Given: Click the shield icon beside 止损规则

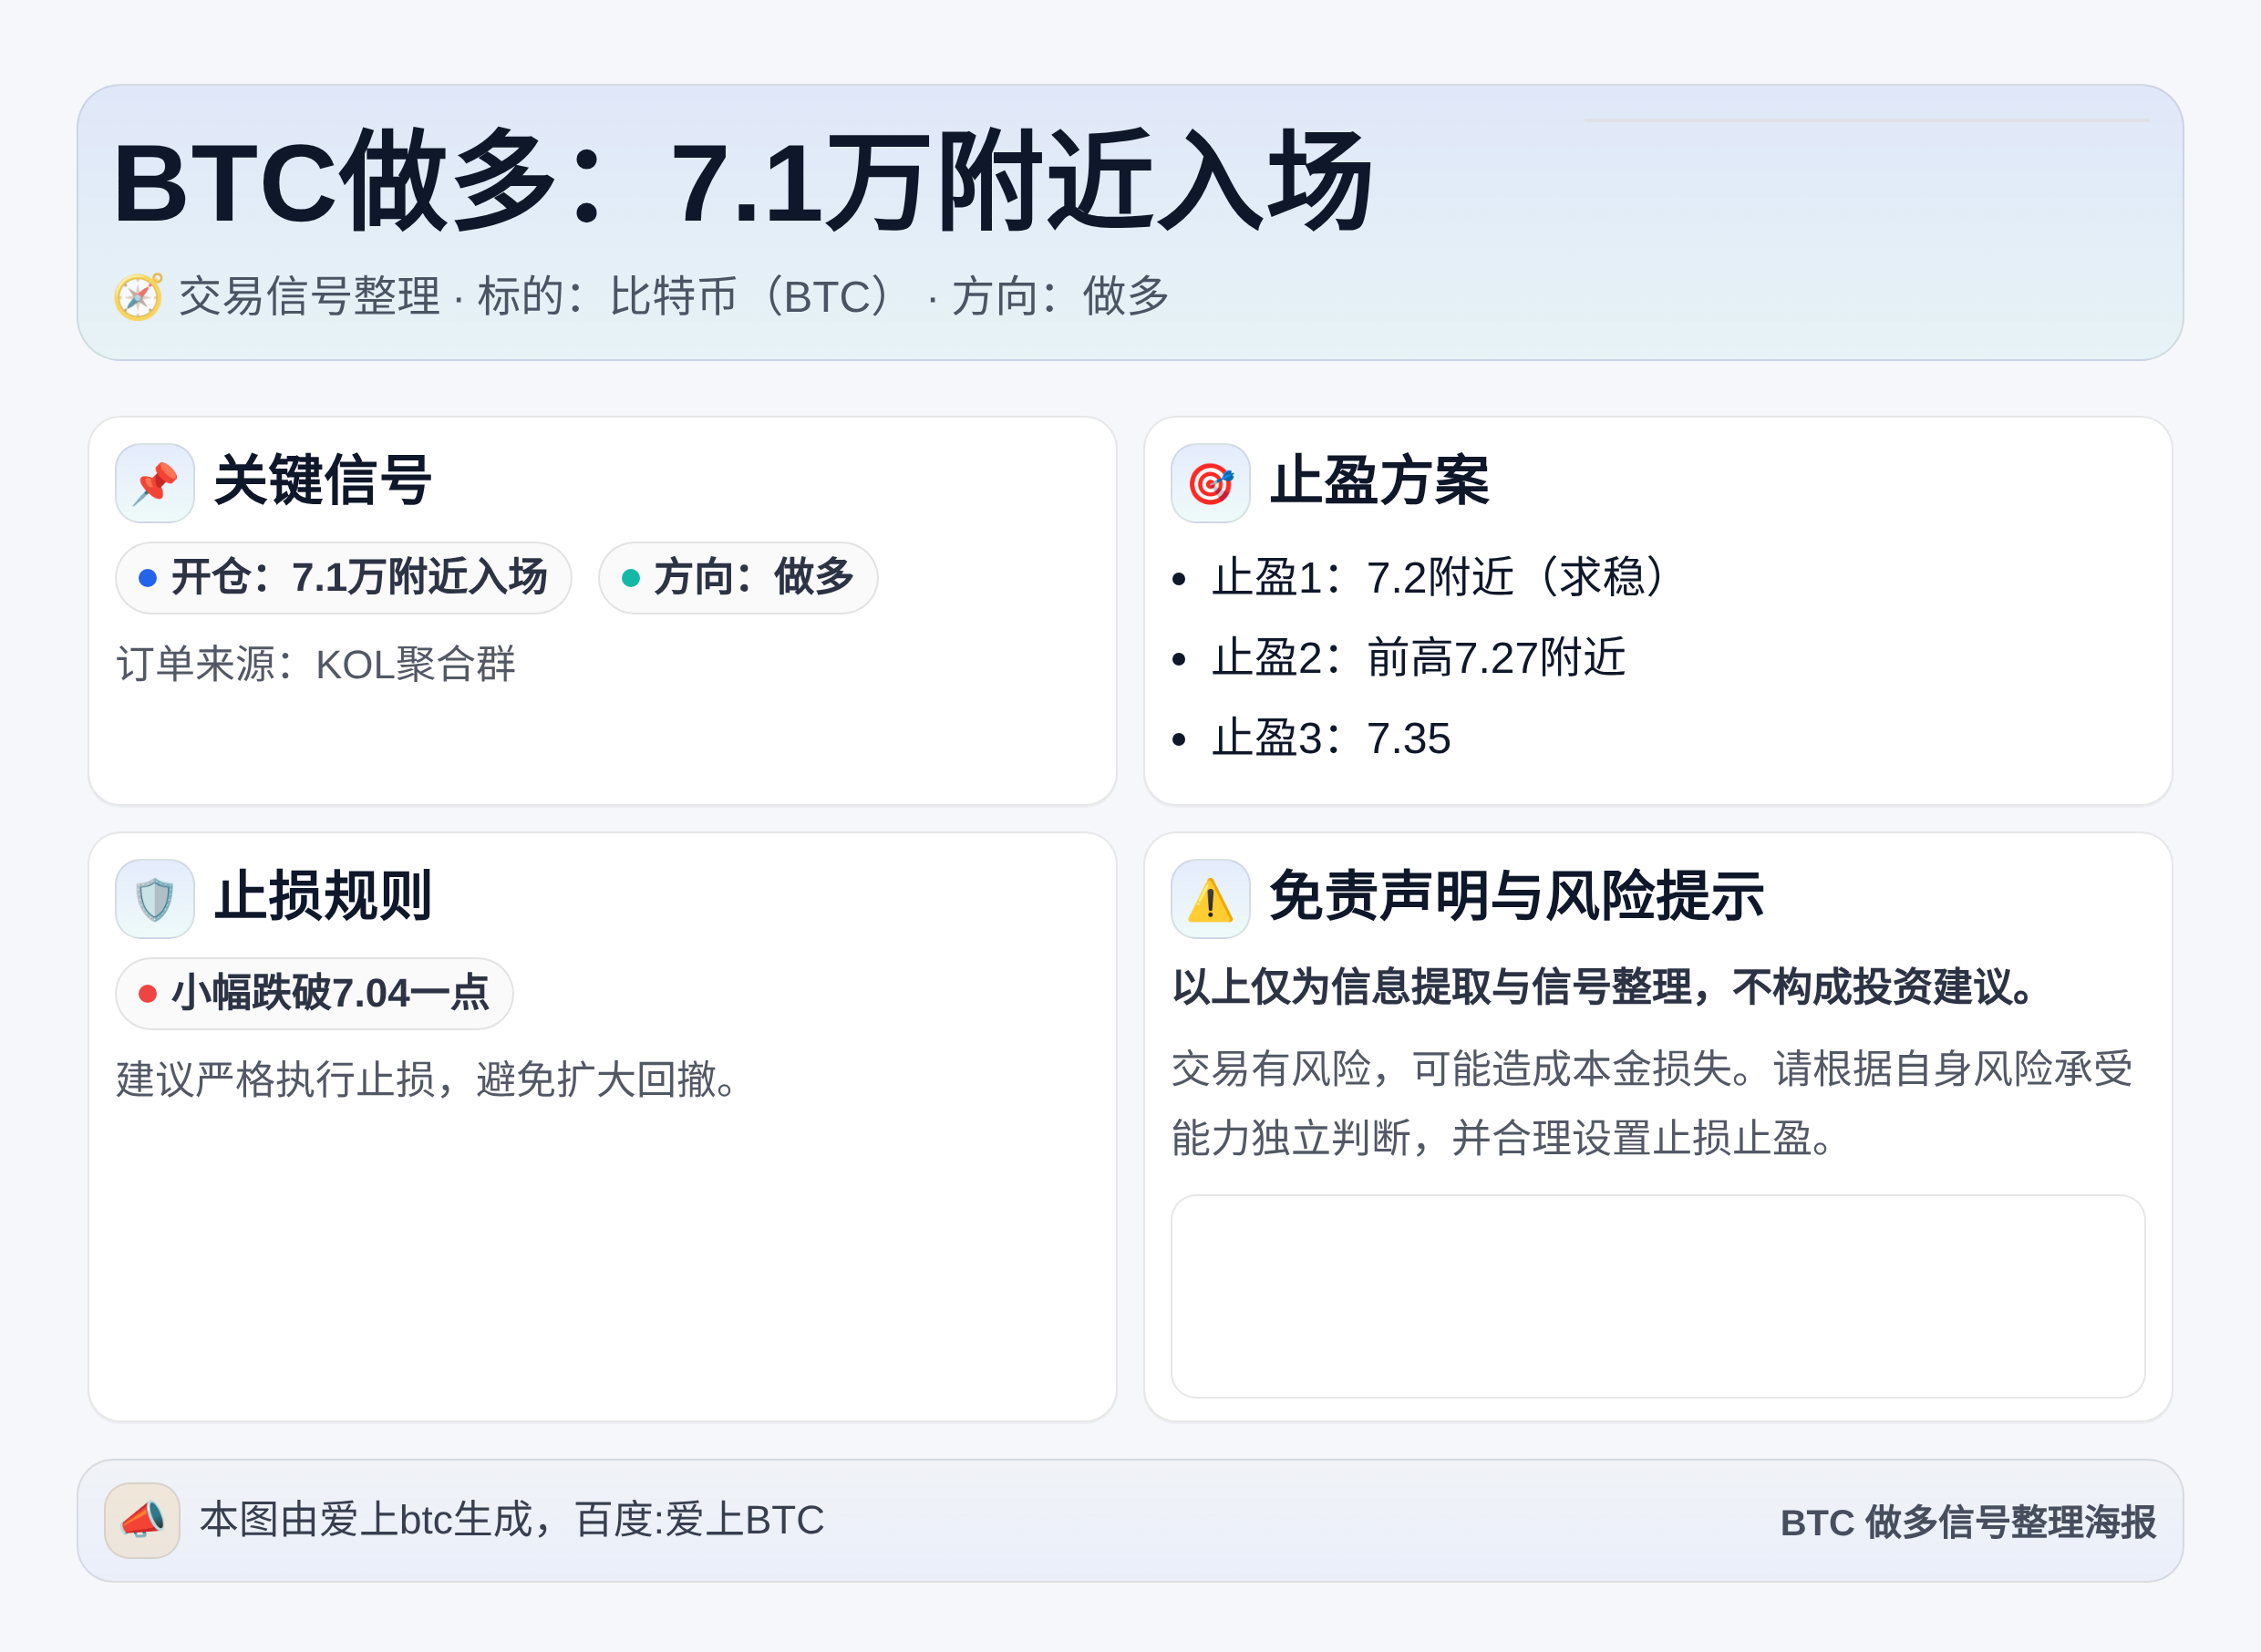Looking at the screenshot, I should [x=155, y=899].
